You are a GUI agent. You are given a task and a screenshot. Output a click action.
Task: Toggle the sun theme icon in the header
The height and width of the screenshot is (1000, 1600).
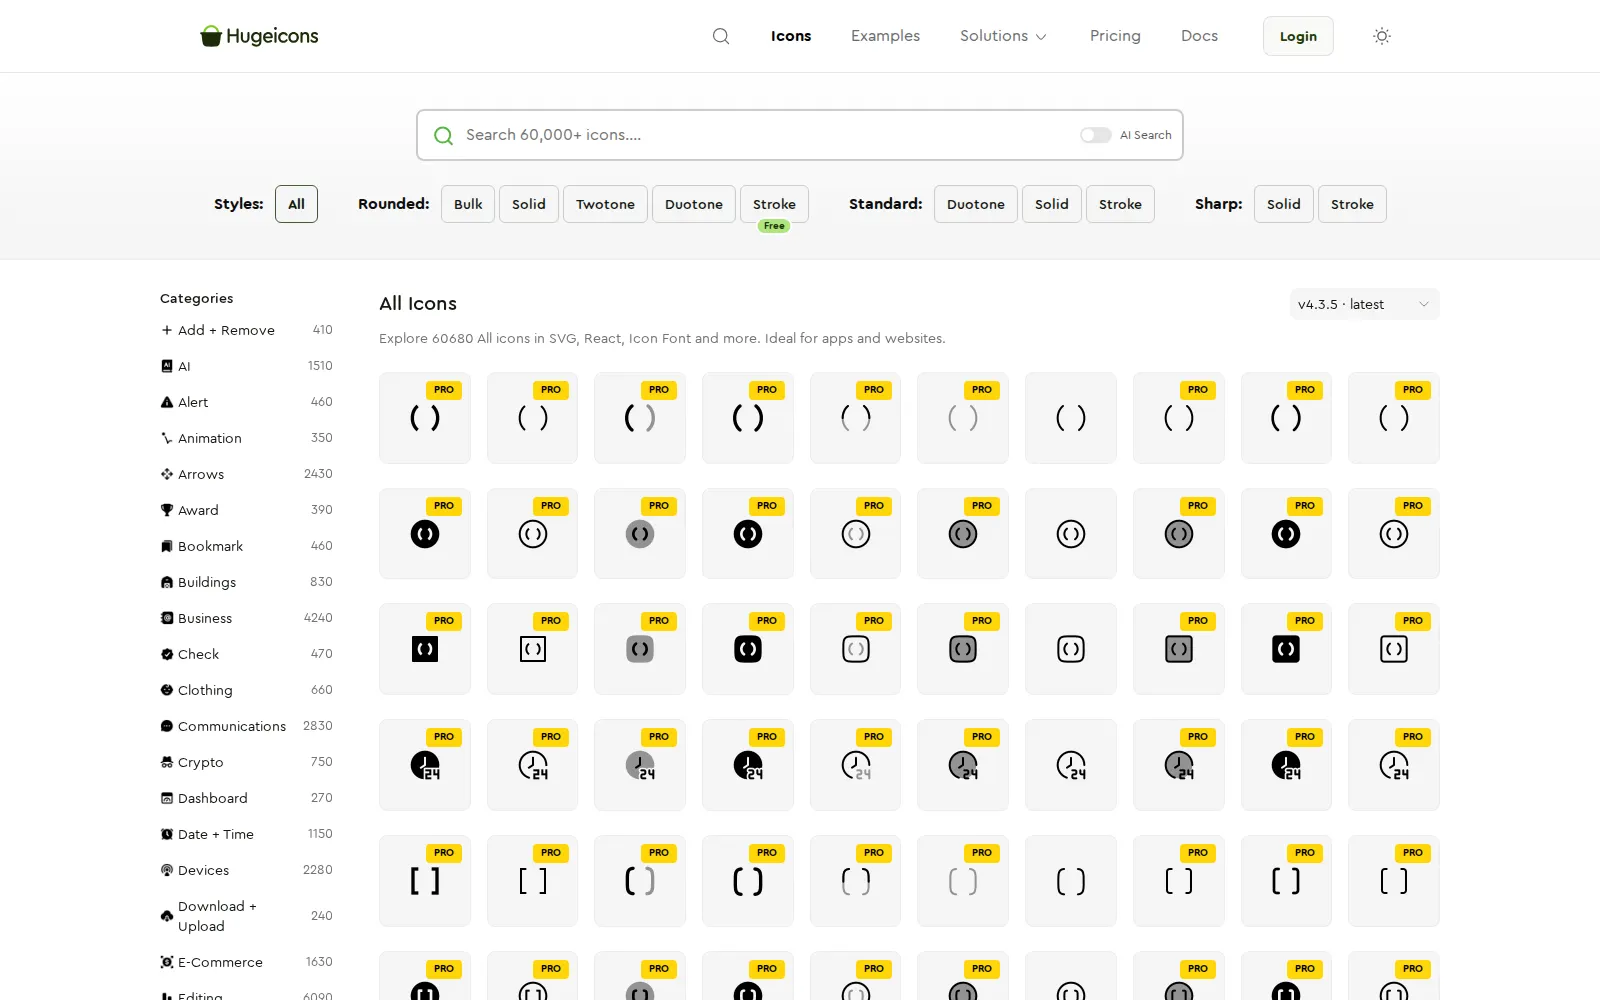point(1382,36)
